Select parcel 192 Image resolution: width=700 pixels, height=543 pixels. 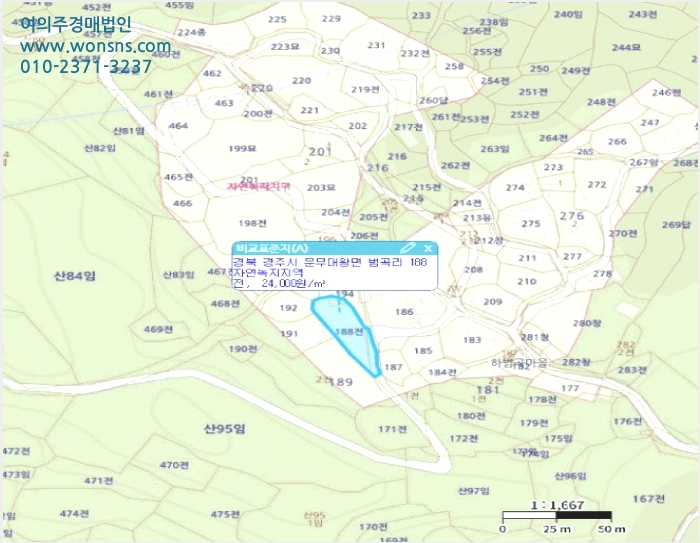click(x=288, y=308)
